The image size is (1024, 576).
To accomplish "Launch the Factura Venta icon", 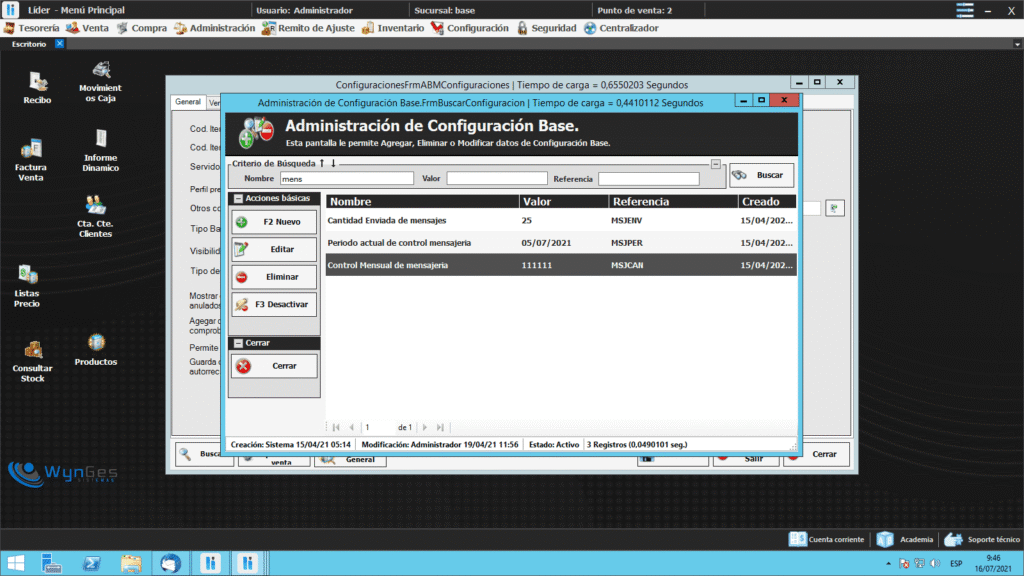I will [31, 158].
